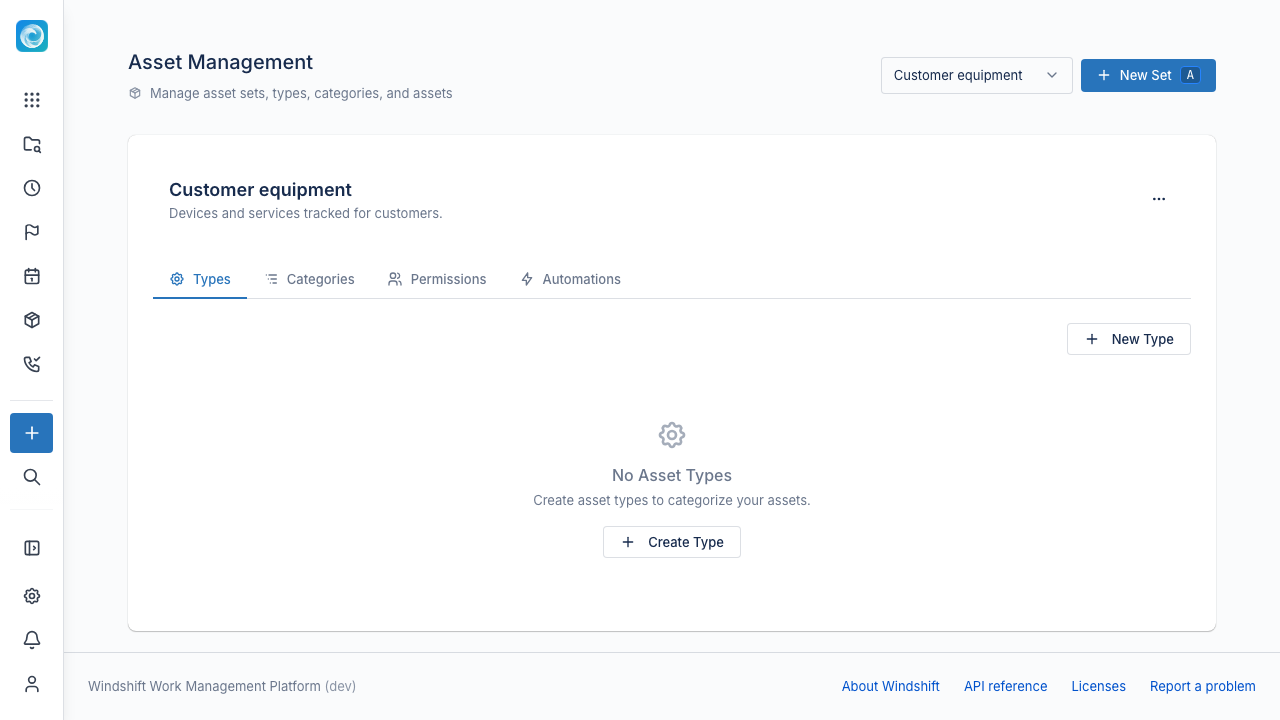1280x720 pixels.
Task: Open settings gear in the sidebar
Action: (x=32, y=596)
